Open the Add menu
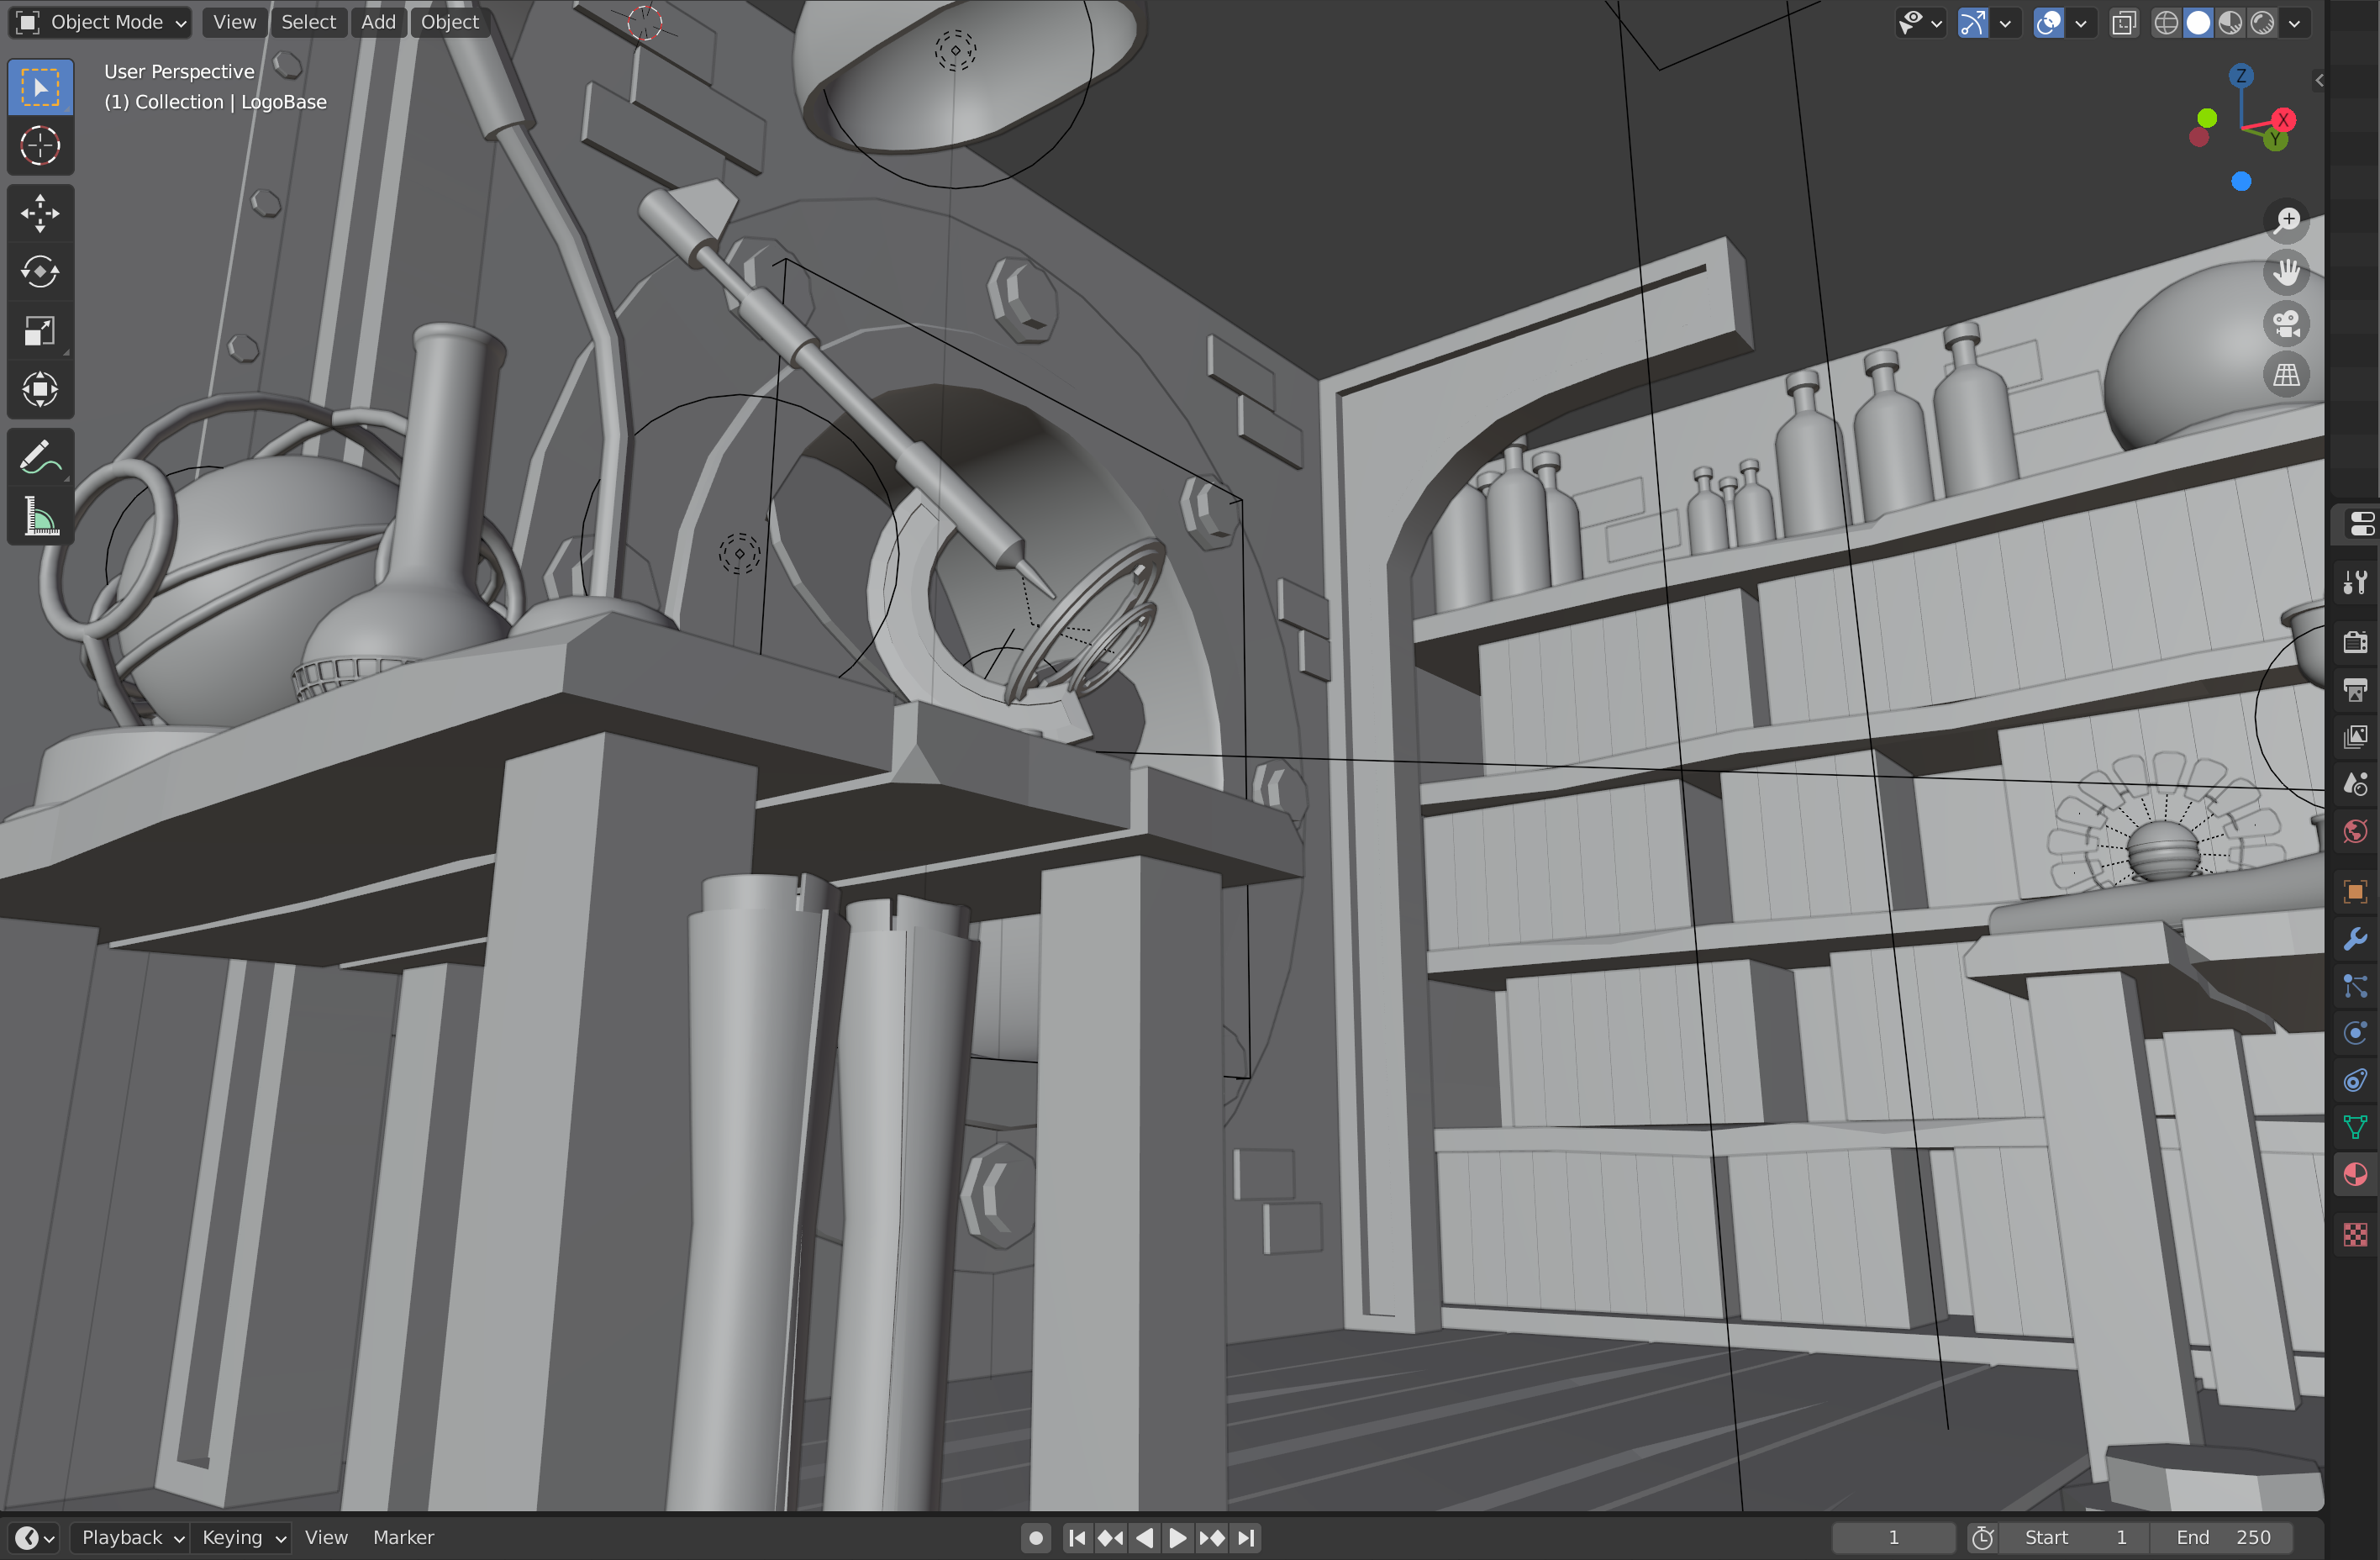2380x1560 pixels. point(378,22)
